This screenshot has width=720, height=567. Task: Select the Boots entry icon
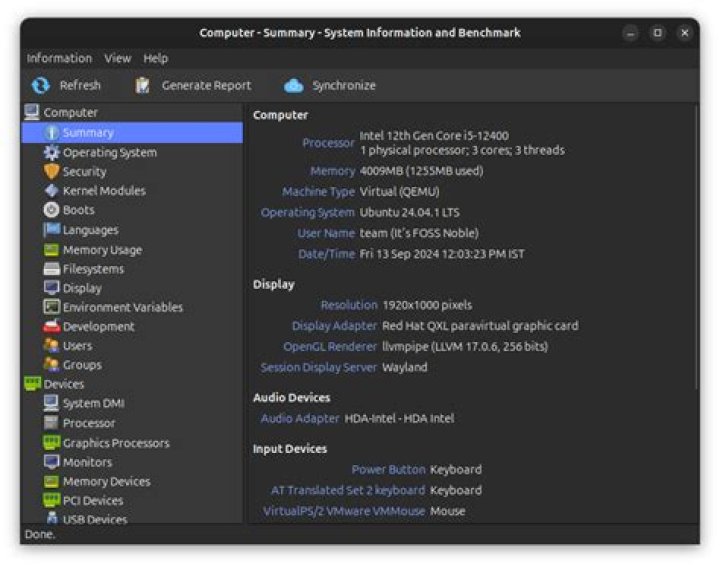pyautogui.click(x=51, y=210)
